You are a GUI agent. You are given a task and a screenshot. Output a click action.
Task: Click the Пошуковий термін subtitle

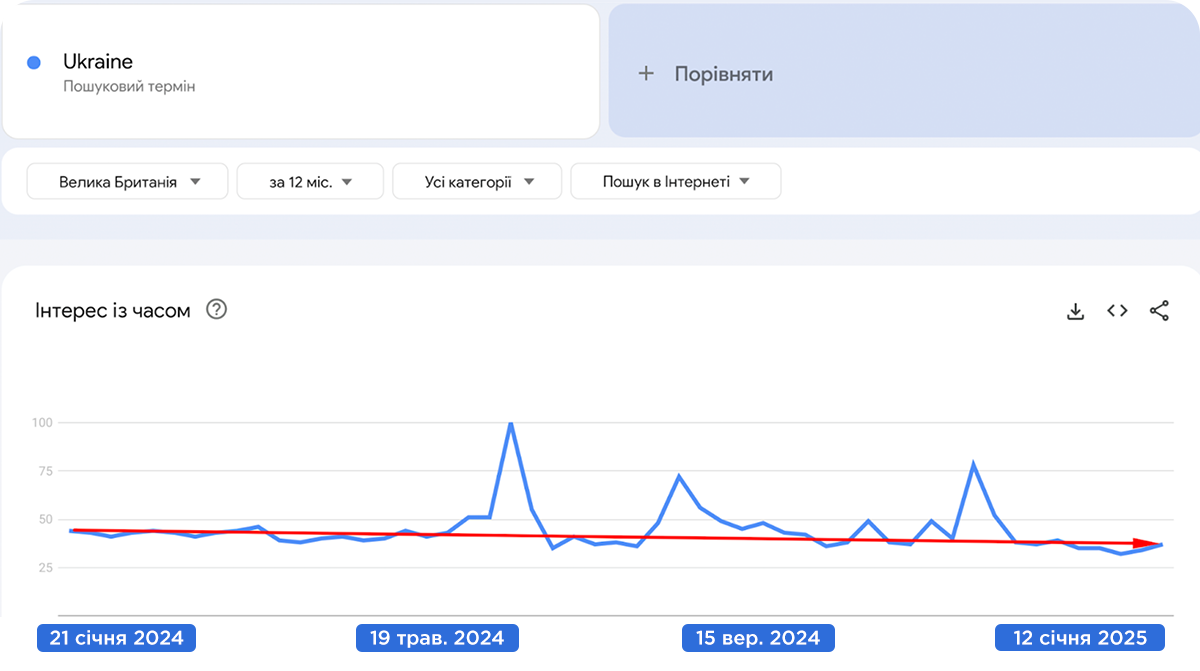coord(129,87)
